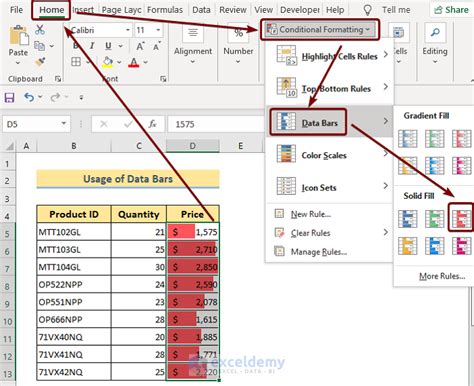
Task: Click the Cut scissors icon
Action: coord(40,30)
